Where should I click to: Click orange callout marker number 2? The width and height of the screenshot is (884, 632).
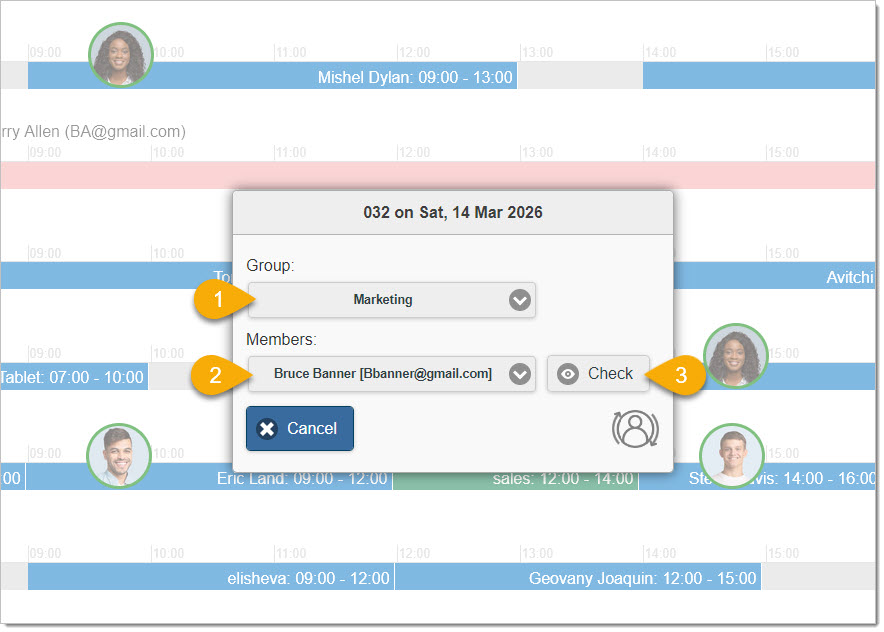[x=216, y=374]
